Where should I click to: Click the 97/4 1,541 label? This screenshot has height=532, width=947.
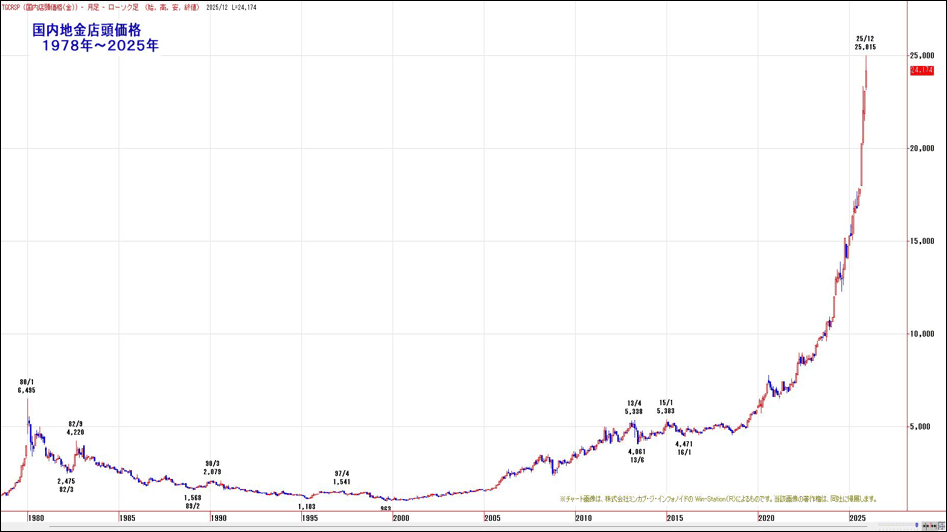[342, 477]
